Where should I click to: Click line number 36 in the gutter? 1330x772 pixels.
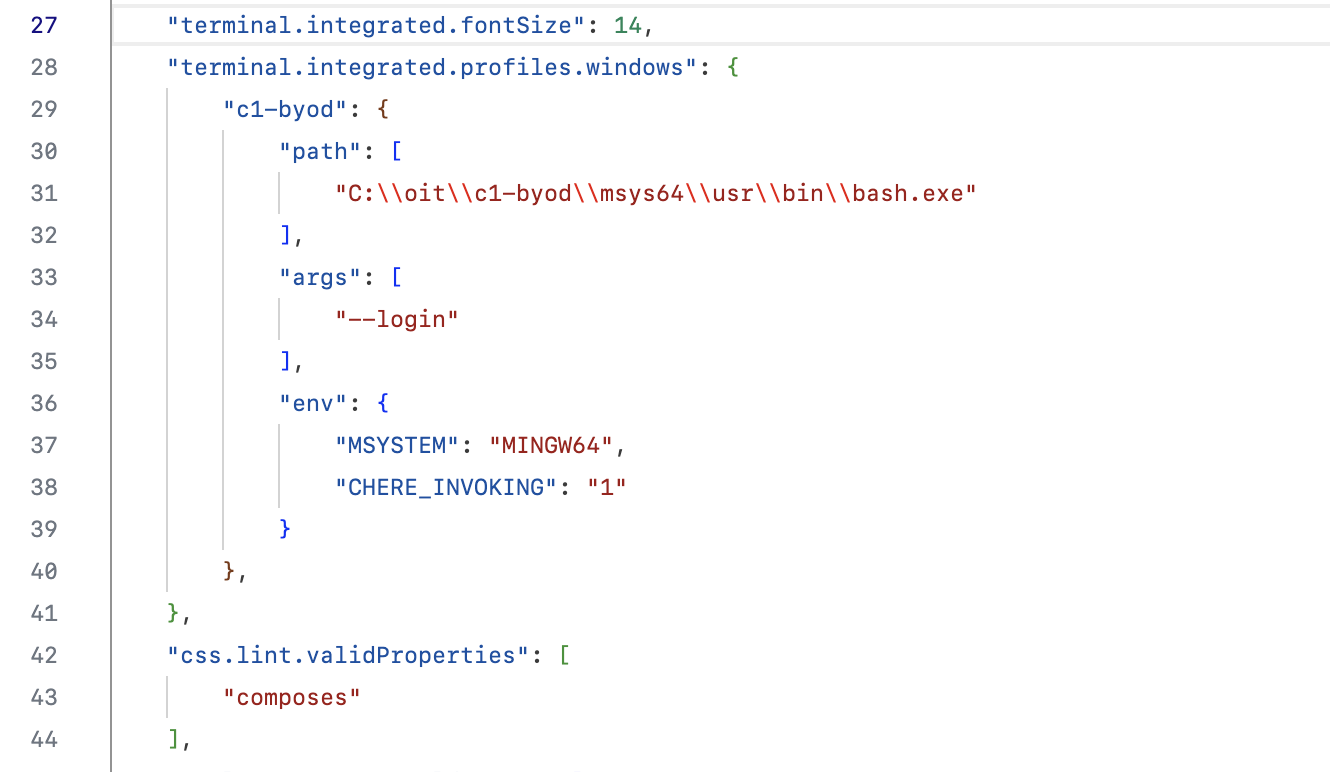[44, 403]
